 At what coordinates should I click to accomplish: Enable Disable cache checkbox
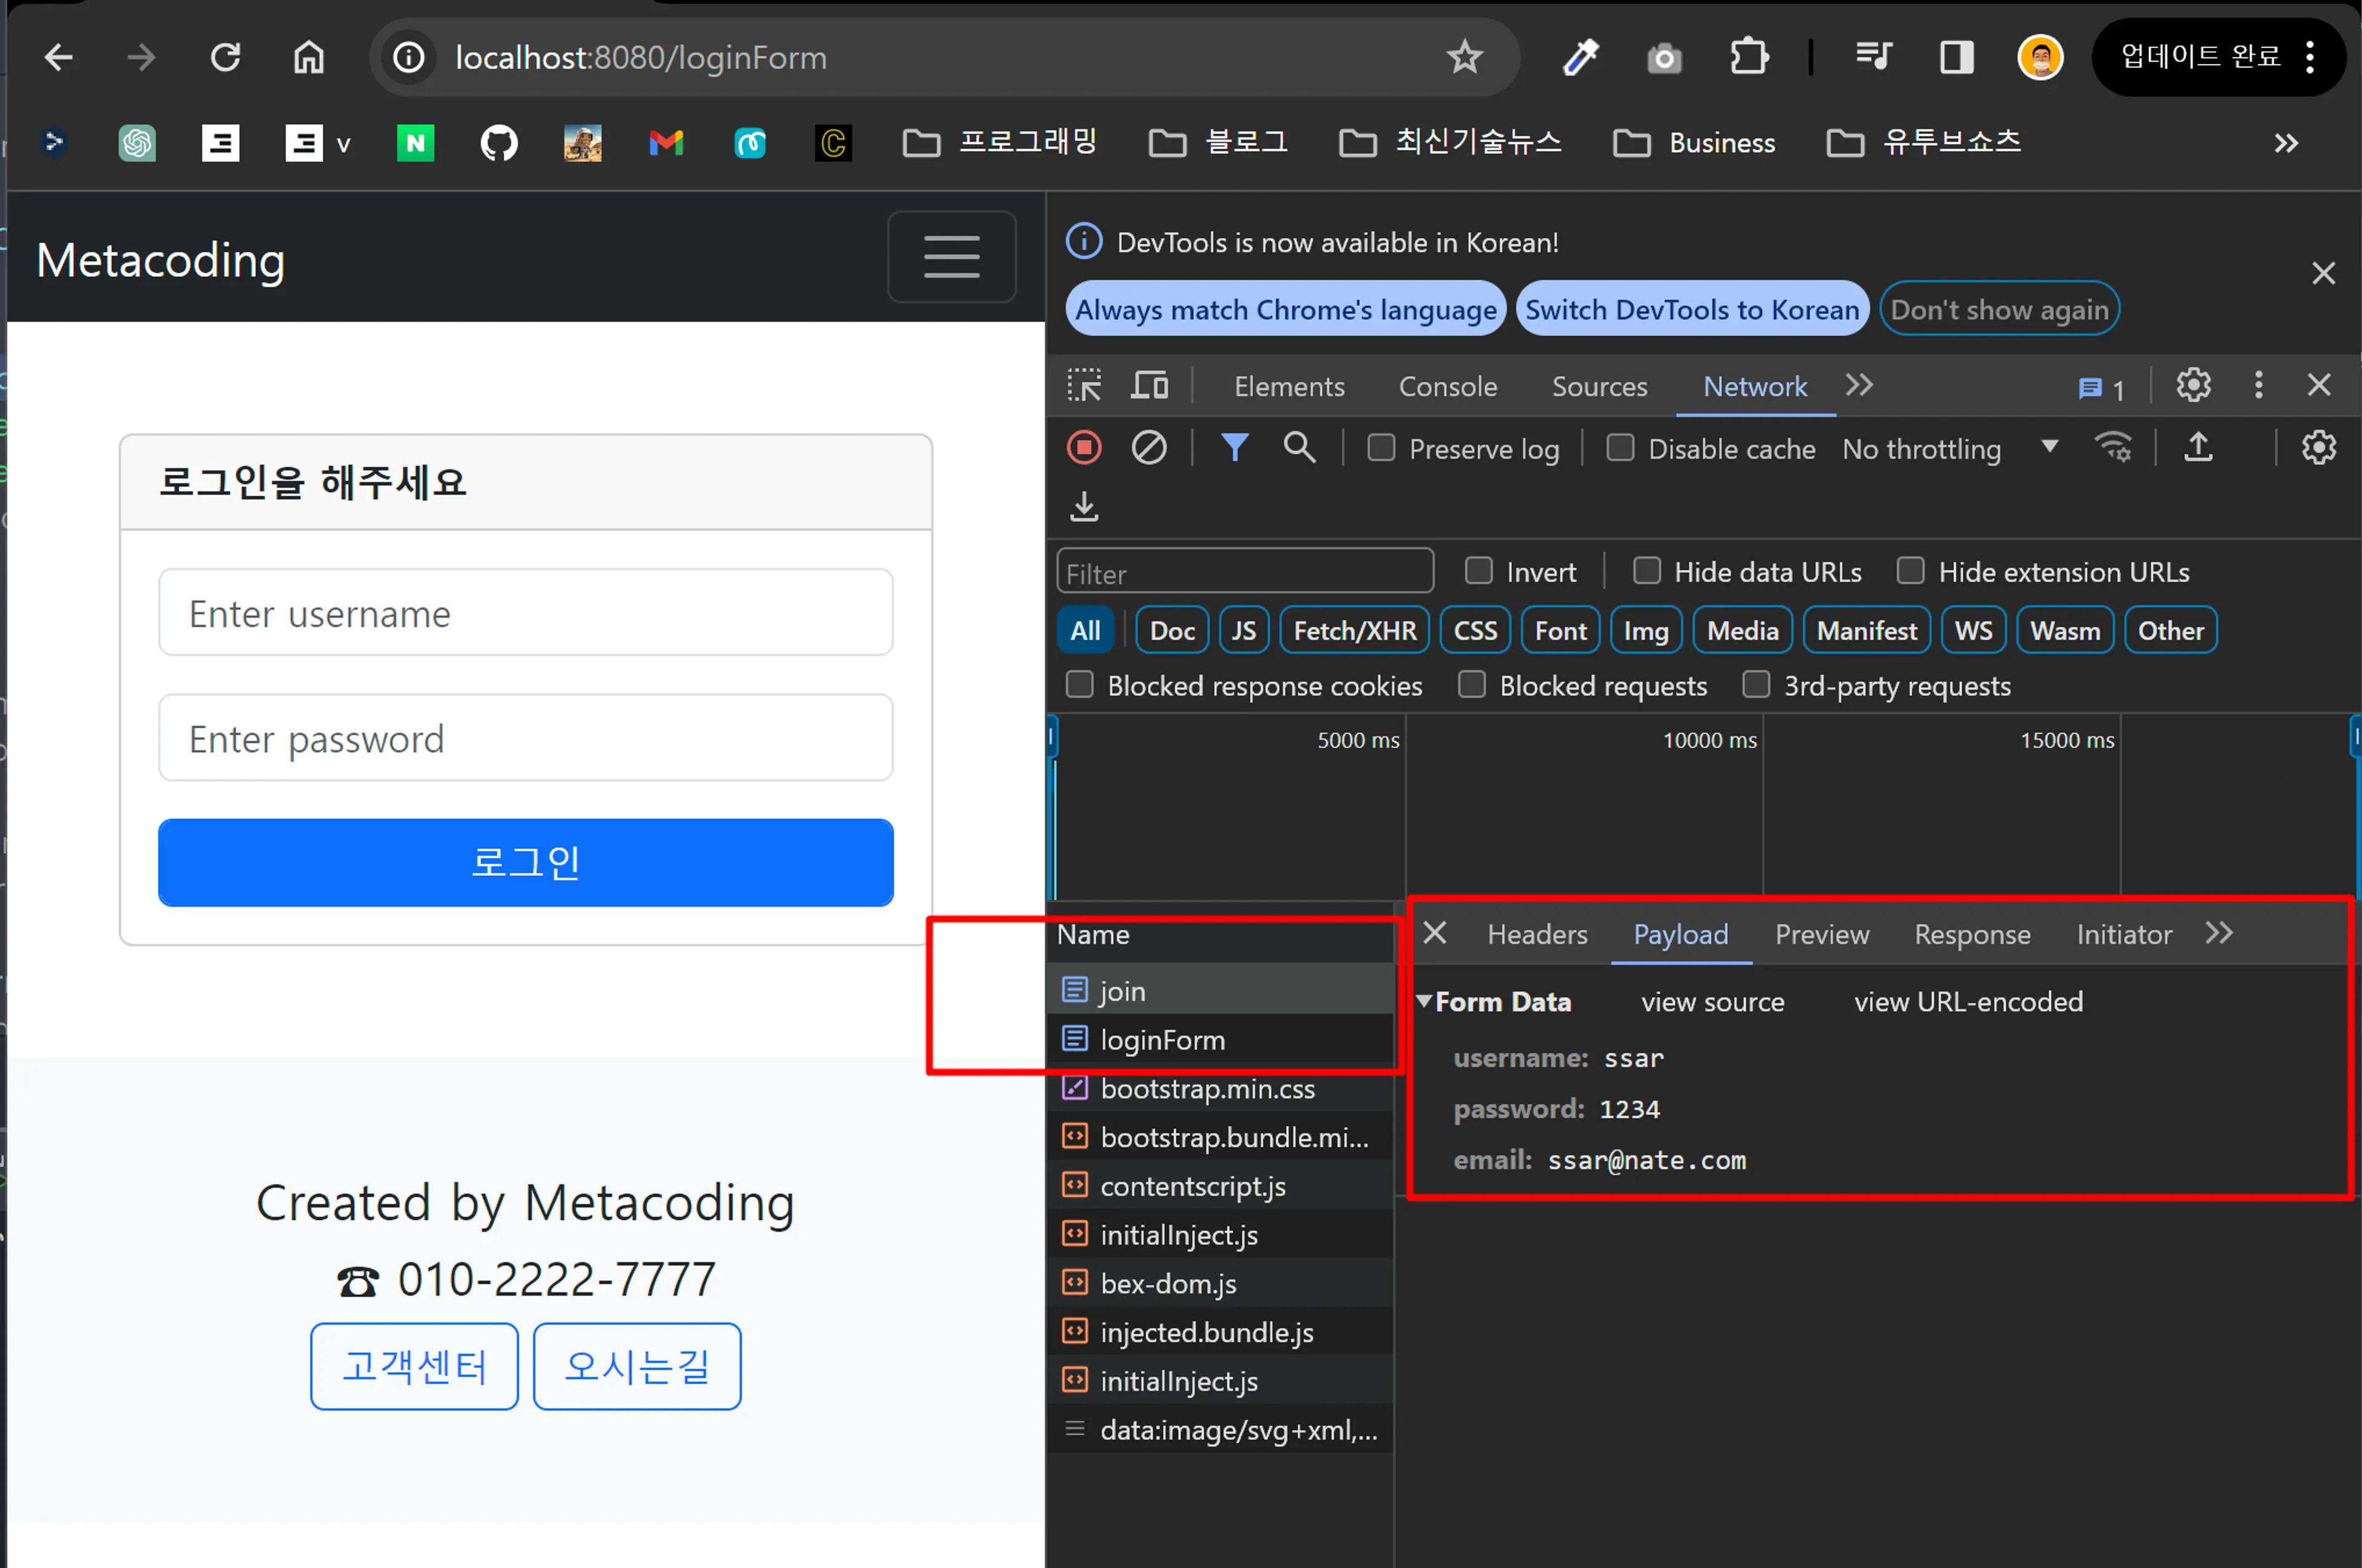pos(1620,448)
